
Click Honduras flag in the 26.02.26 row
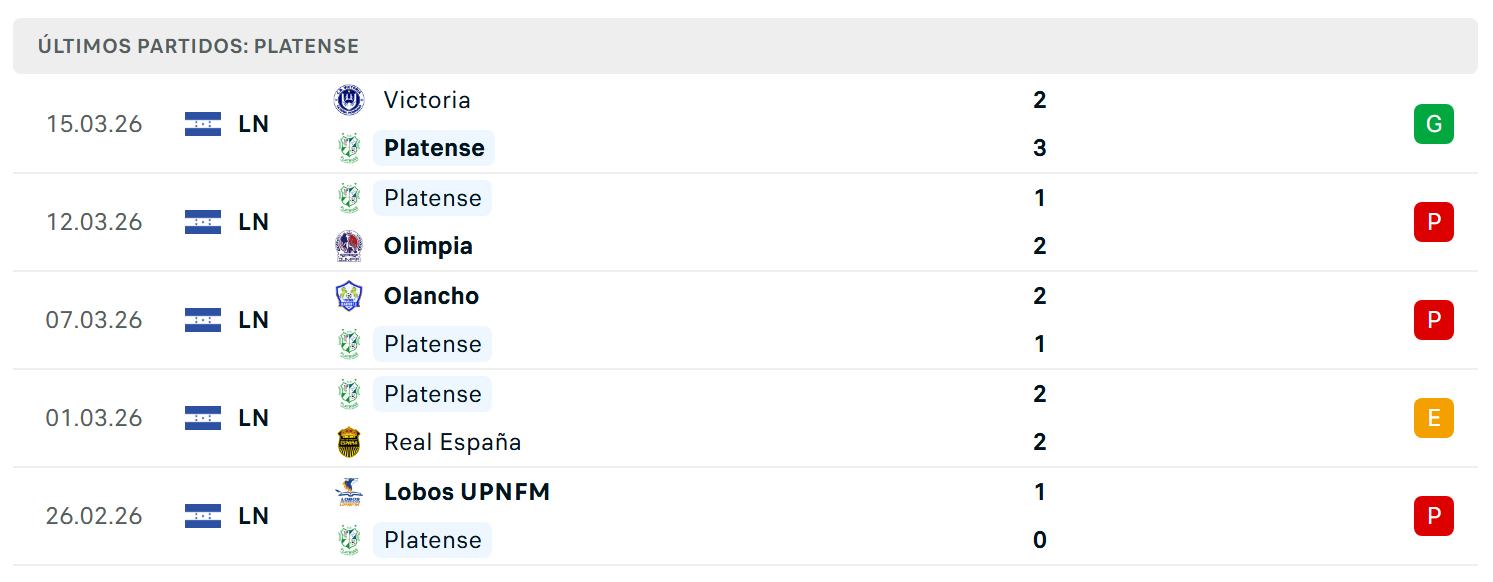pos(203,516)
